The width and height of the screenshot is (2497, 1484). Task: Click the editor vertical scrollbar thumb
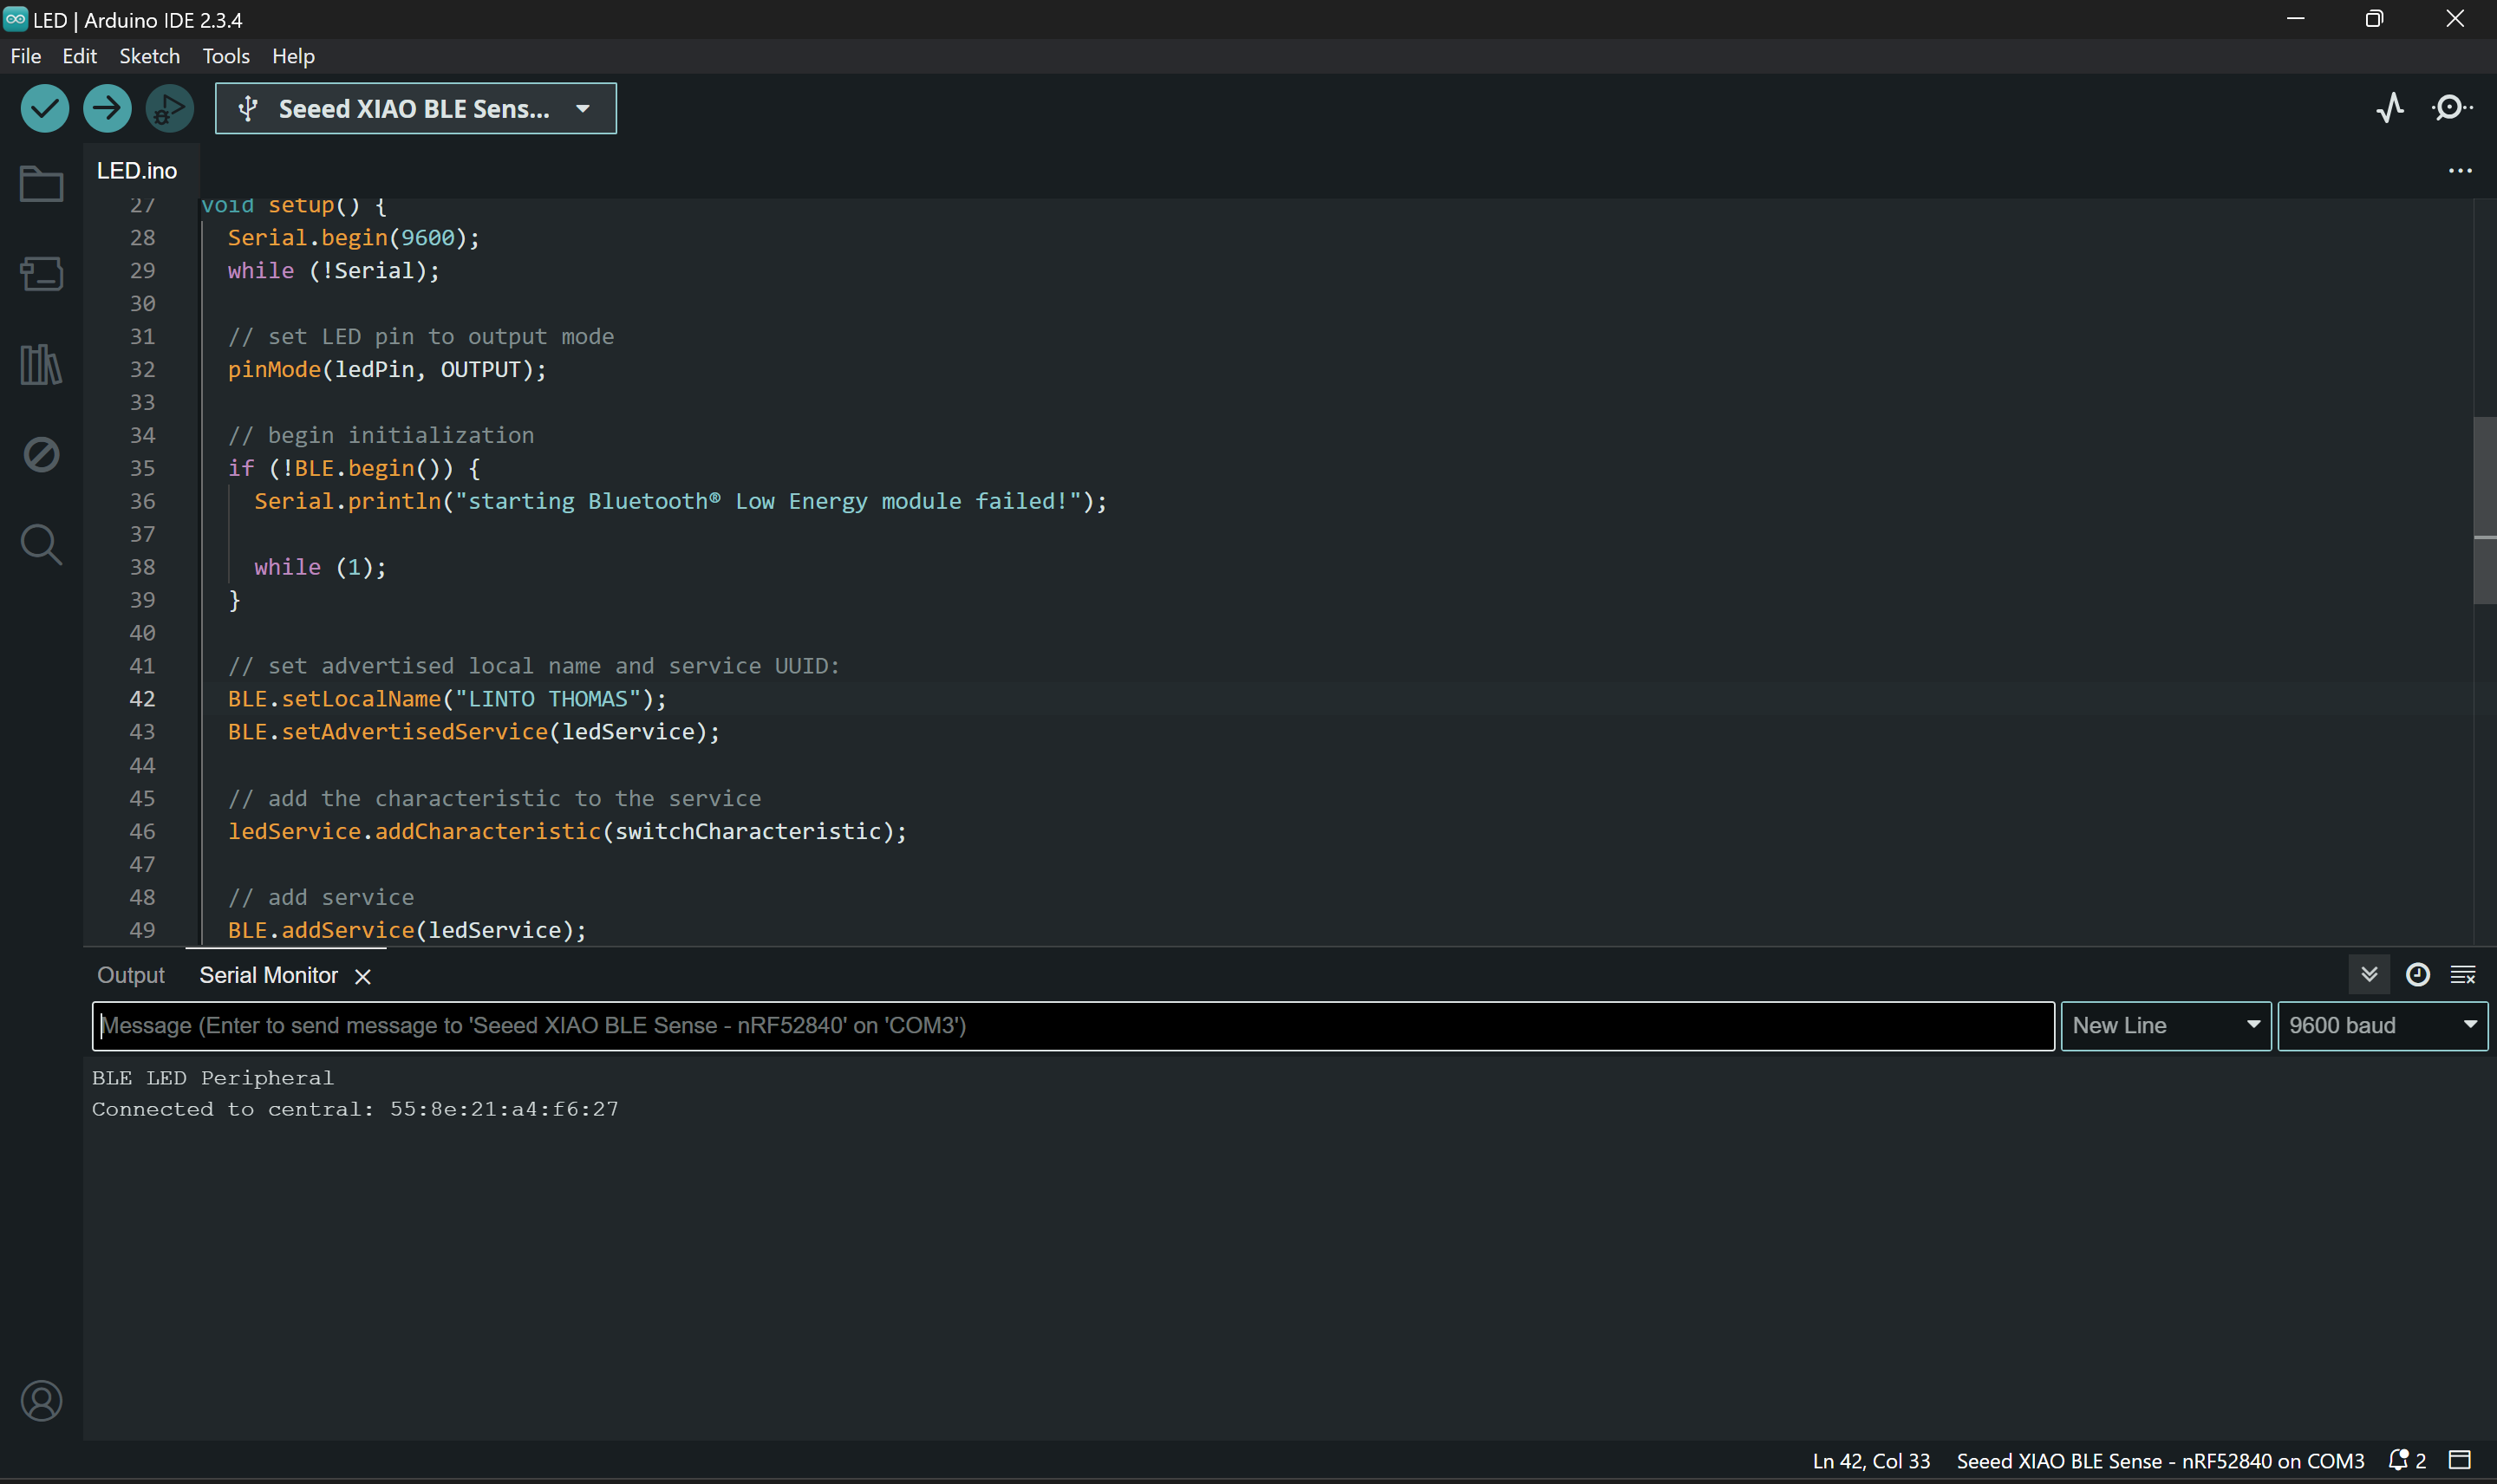(x=2484, y=510)
